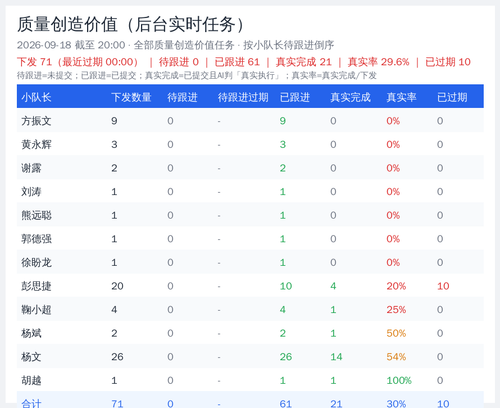Screen dimensions: 500x408
Task: Click 彭思捷's 真实完成 value 4
Action: pyautogui.click(x=333, y=286)
